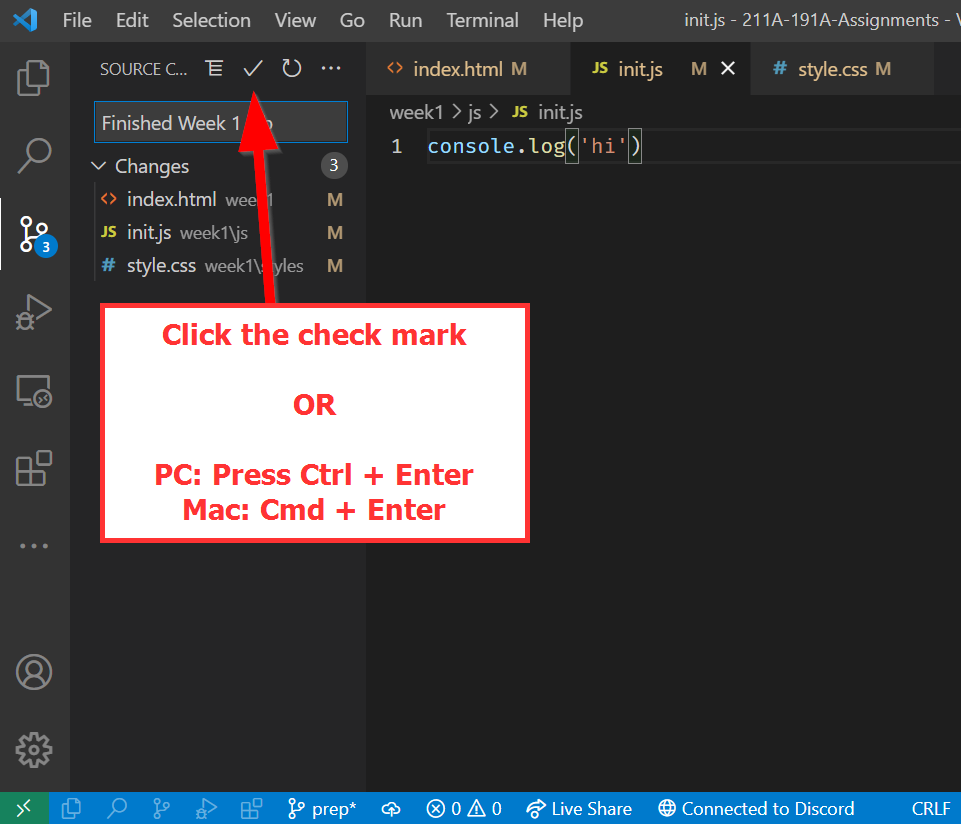
Task: Refresh the source control panel
Action: point(291,69)
